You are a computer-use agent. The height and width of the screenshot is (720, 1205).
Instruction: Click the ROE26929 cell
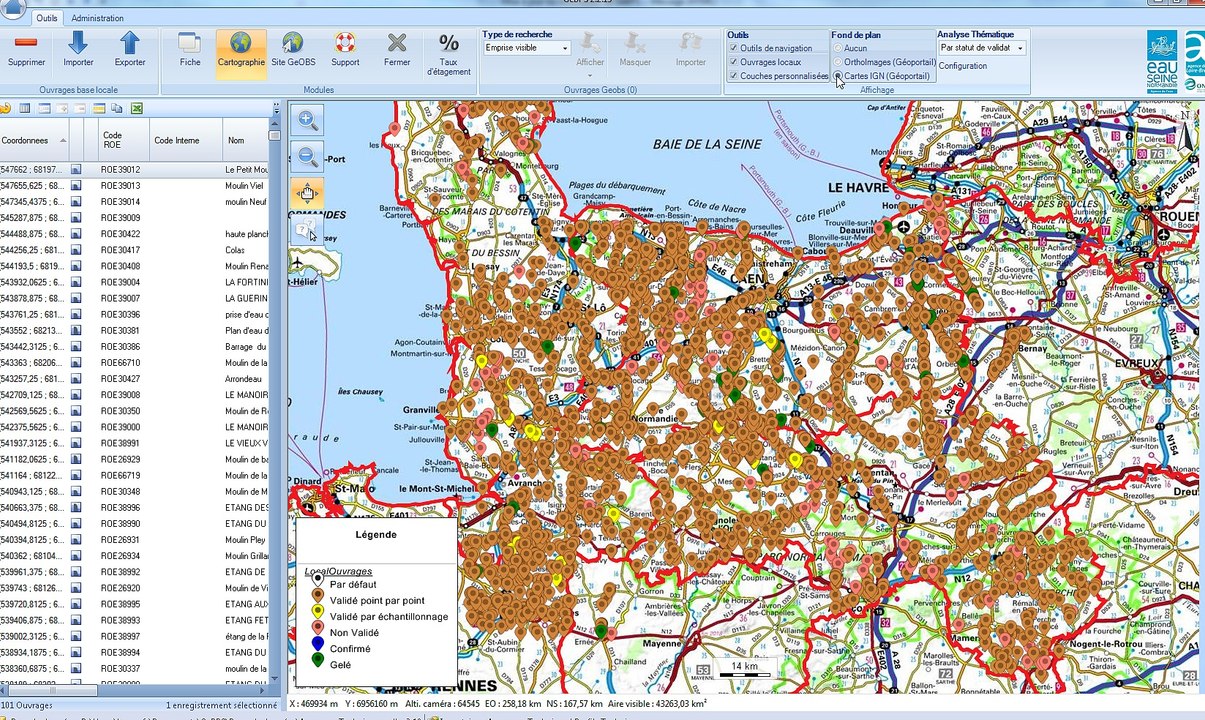(124, 459)
